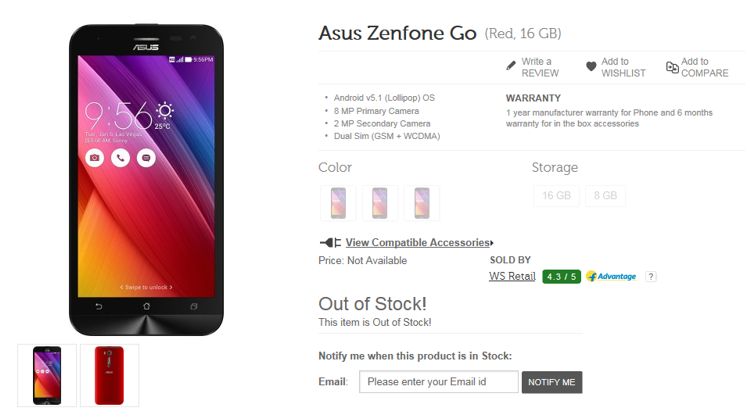750x419 pixels.
Task: Open the WS Retail seller link
Action: 512,276
